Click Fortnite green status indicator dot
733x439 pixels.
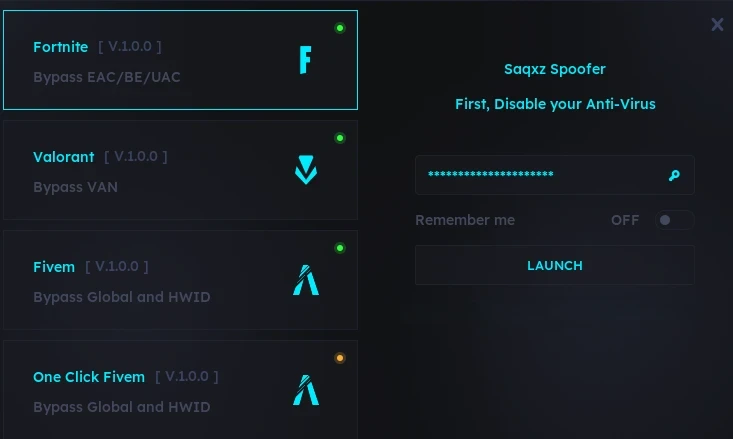click(340, 28)
